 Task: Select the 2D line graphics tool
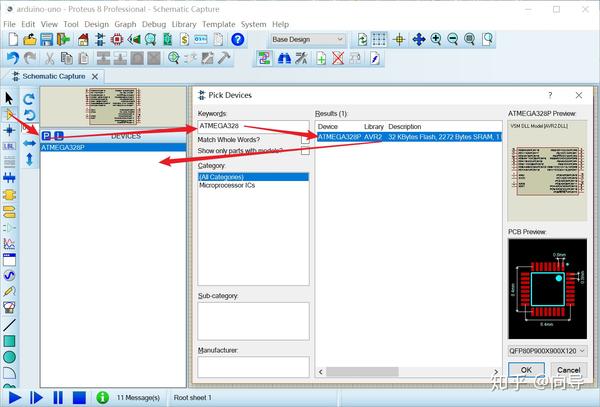pyautogui.click(x=9, y=325)
